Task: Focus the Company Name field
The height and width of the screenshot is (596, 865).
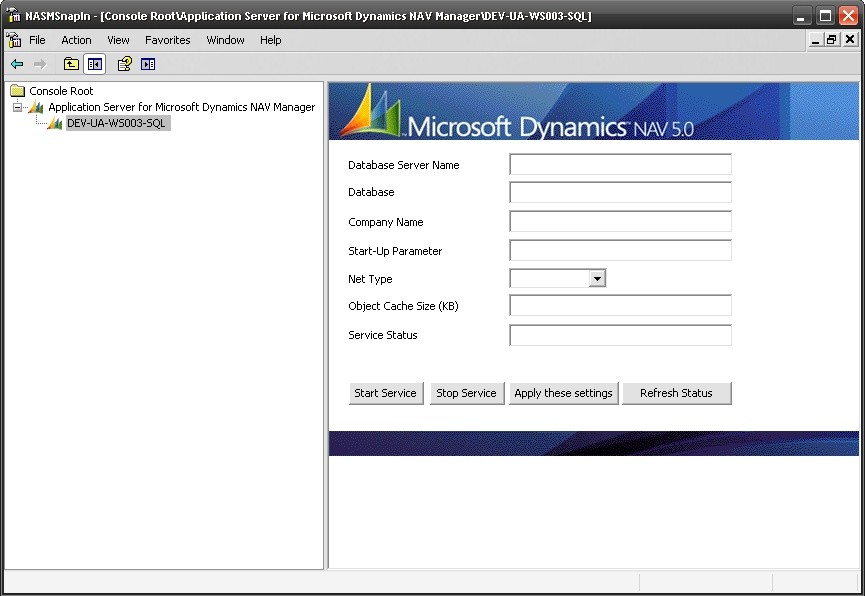Action: click(621, 221)
